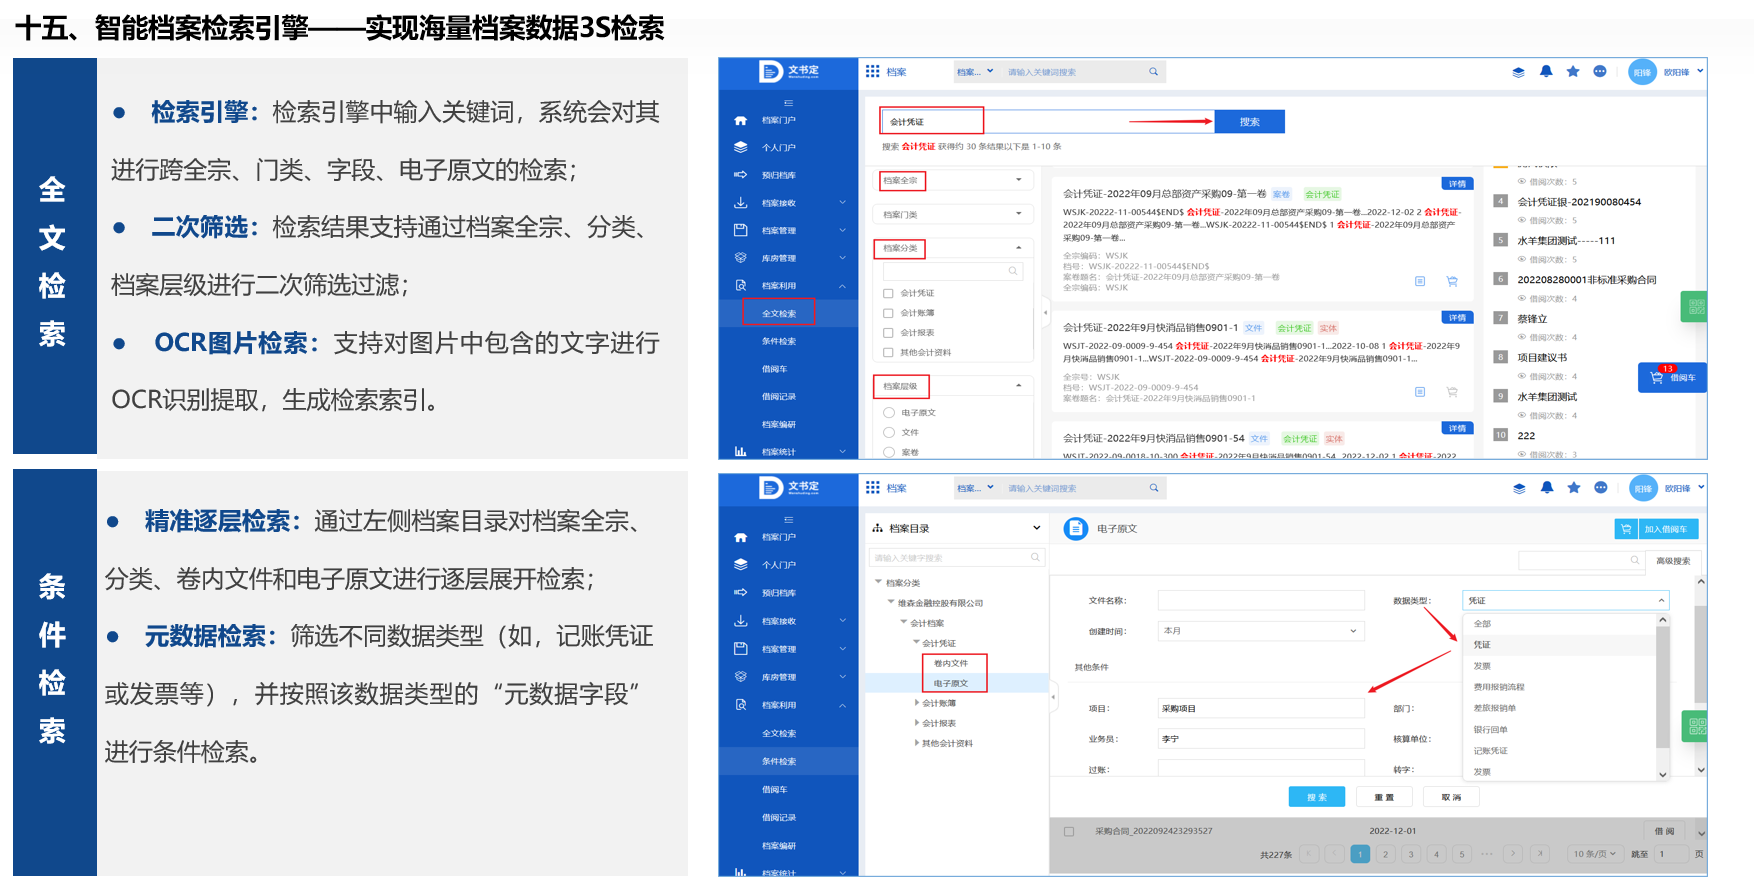Open 档案编研 menu in condition search window
Viewport: 1754px width, 893px height.
click(779, 845)
